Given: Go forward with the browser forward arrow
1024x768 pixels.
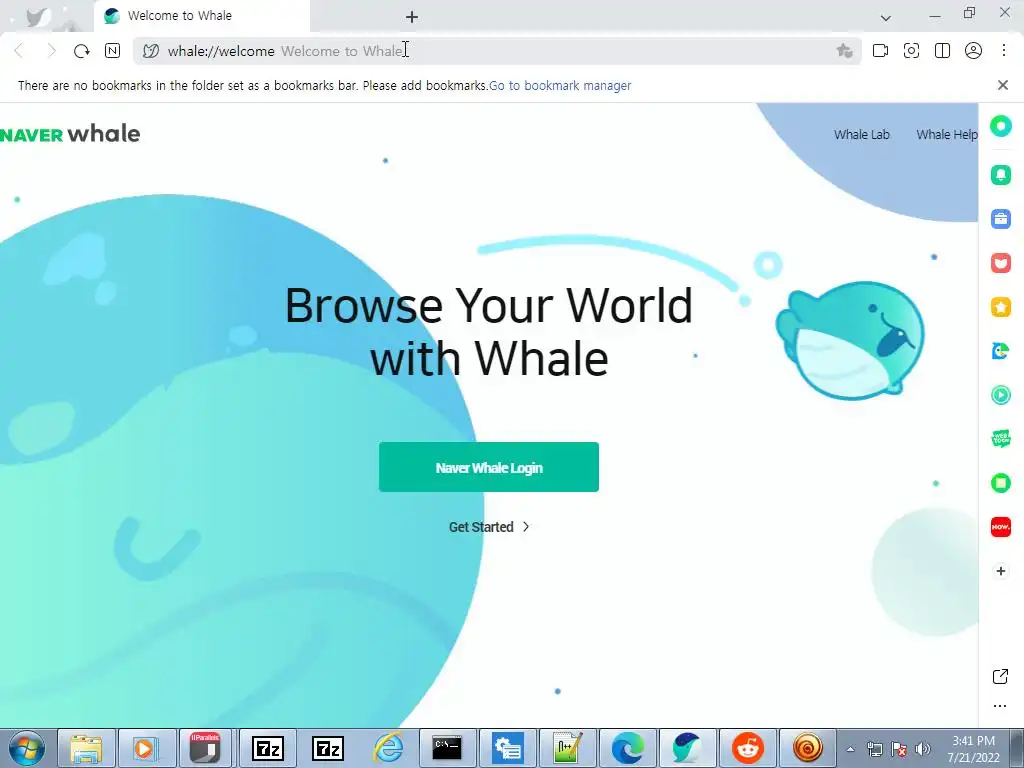Looking at the screenshot, I should pyautogui.click(x=51, y=51).
